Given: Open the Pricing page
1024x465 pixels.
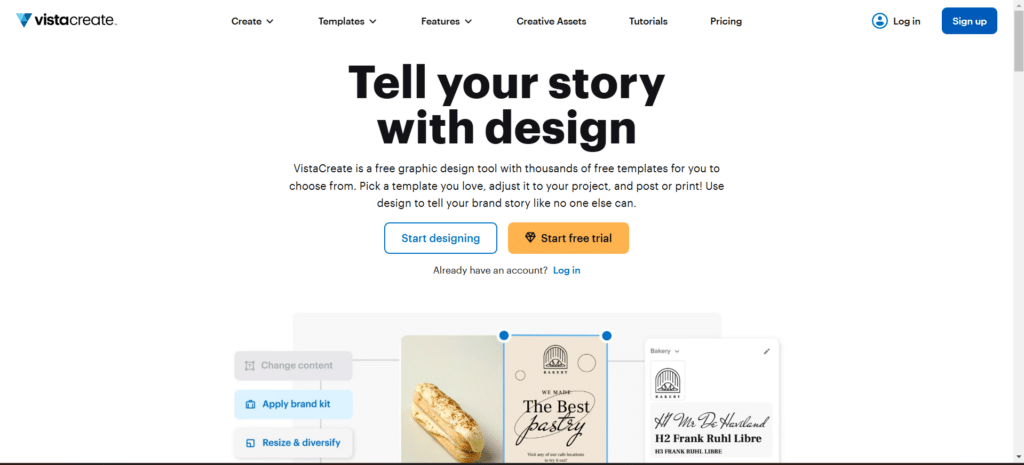Looking at the screenshot, I should 726,21.
